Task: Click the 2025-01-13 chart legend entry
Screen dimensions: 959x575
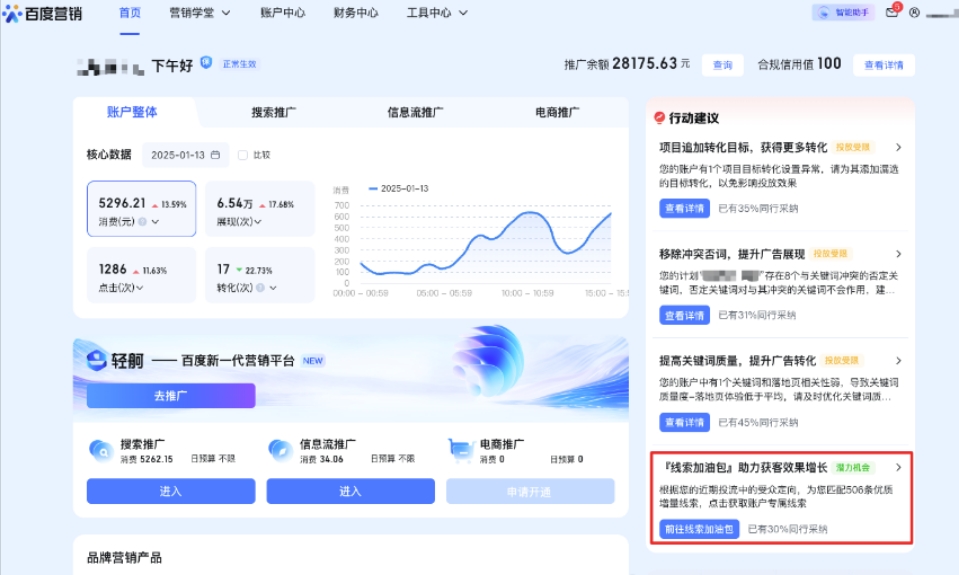Action: click(399, 188)
